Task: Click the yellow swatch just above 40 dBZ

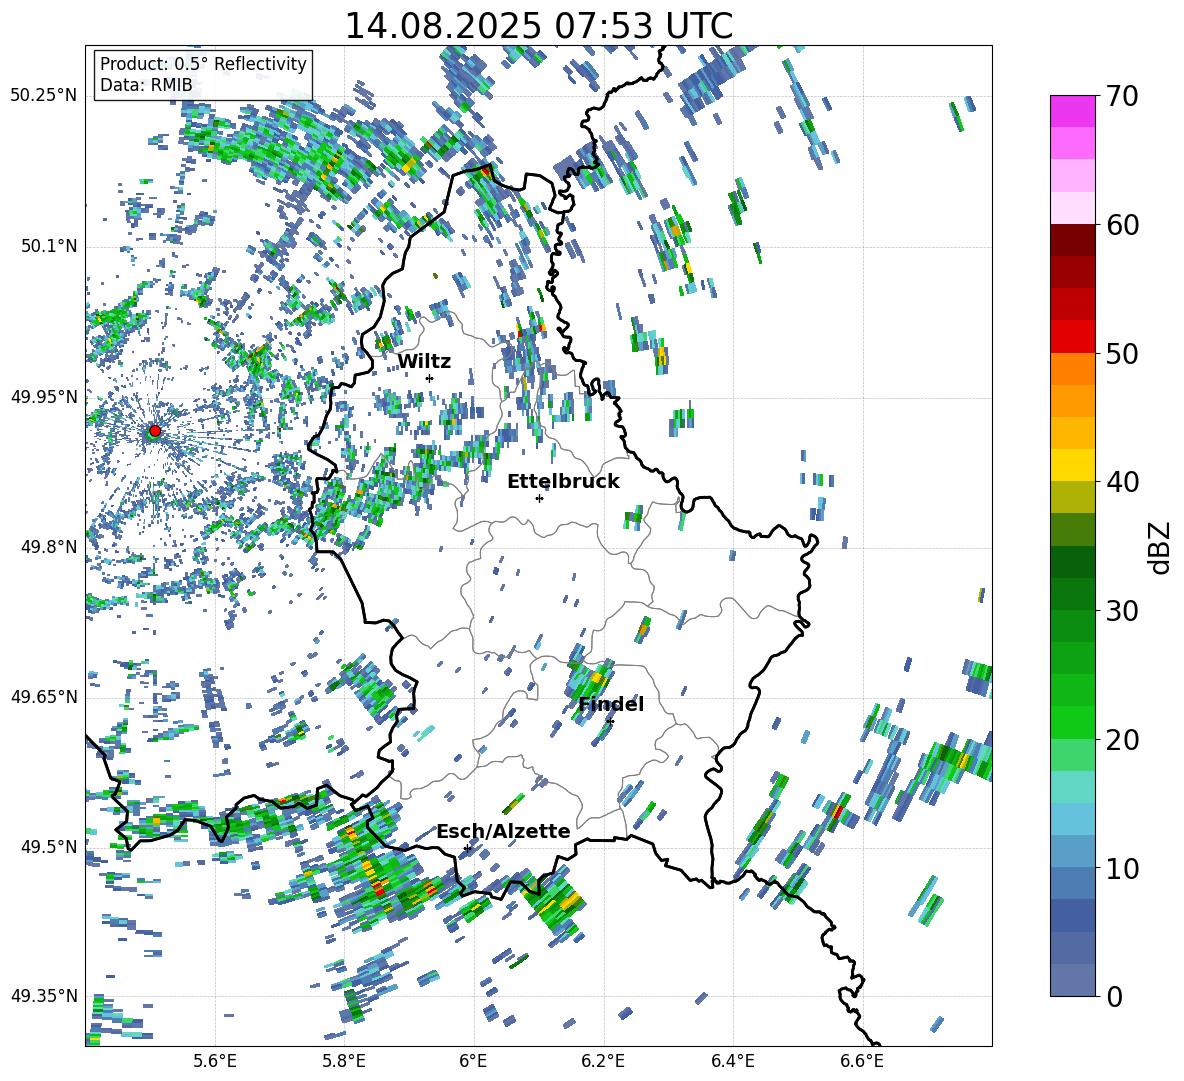Action: [x=1072, y=465]
